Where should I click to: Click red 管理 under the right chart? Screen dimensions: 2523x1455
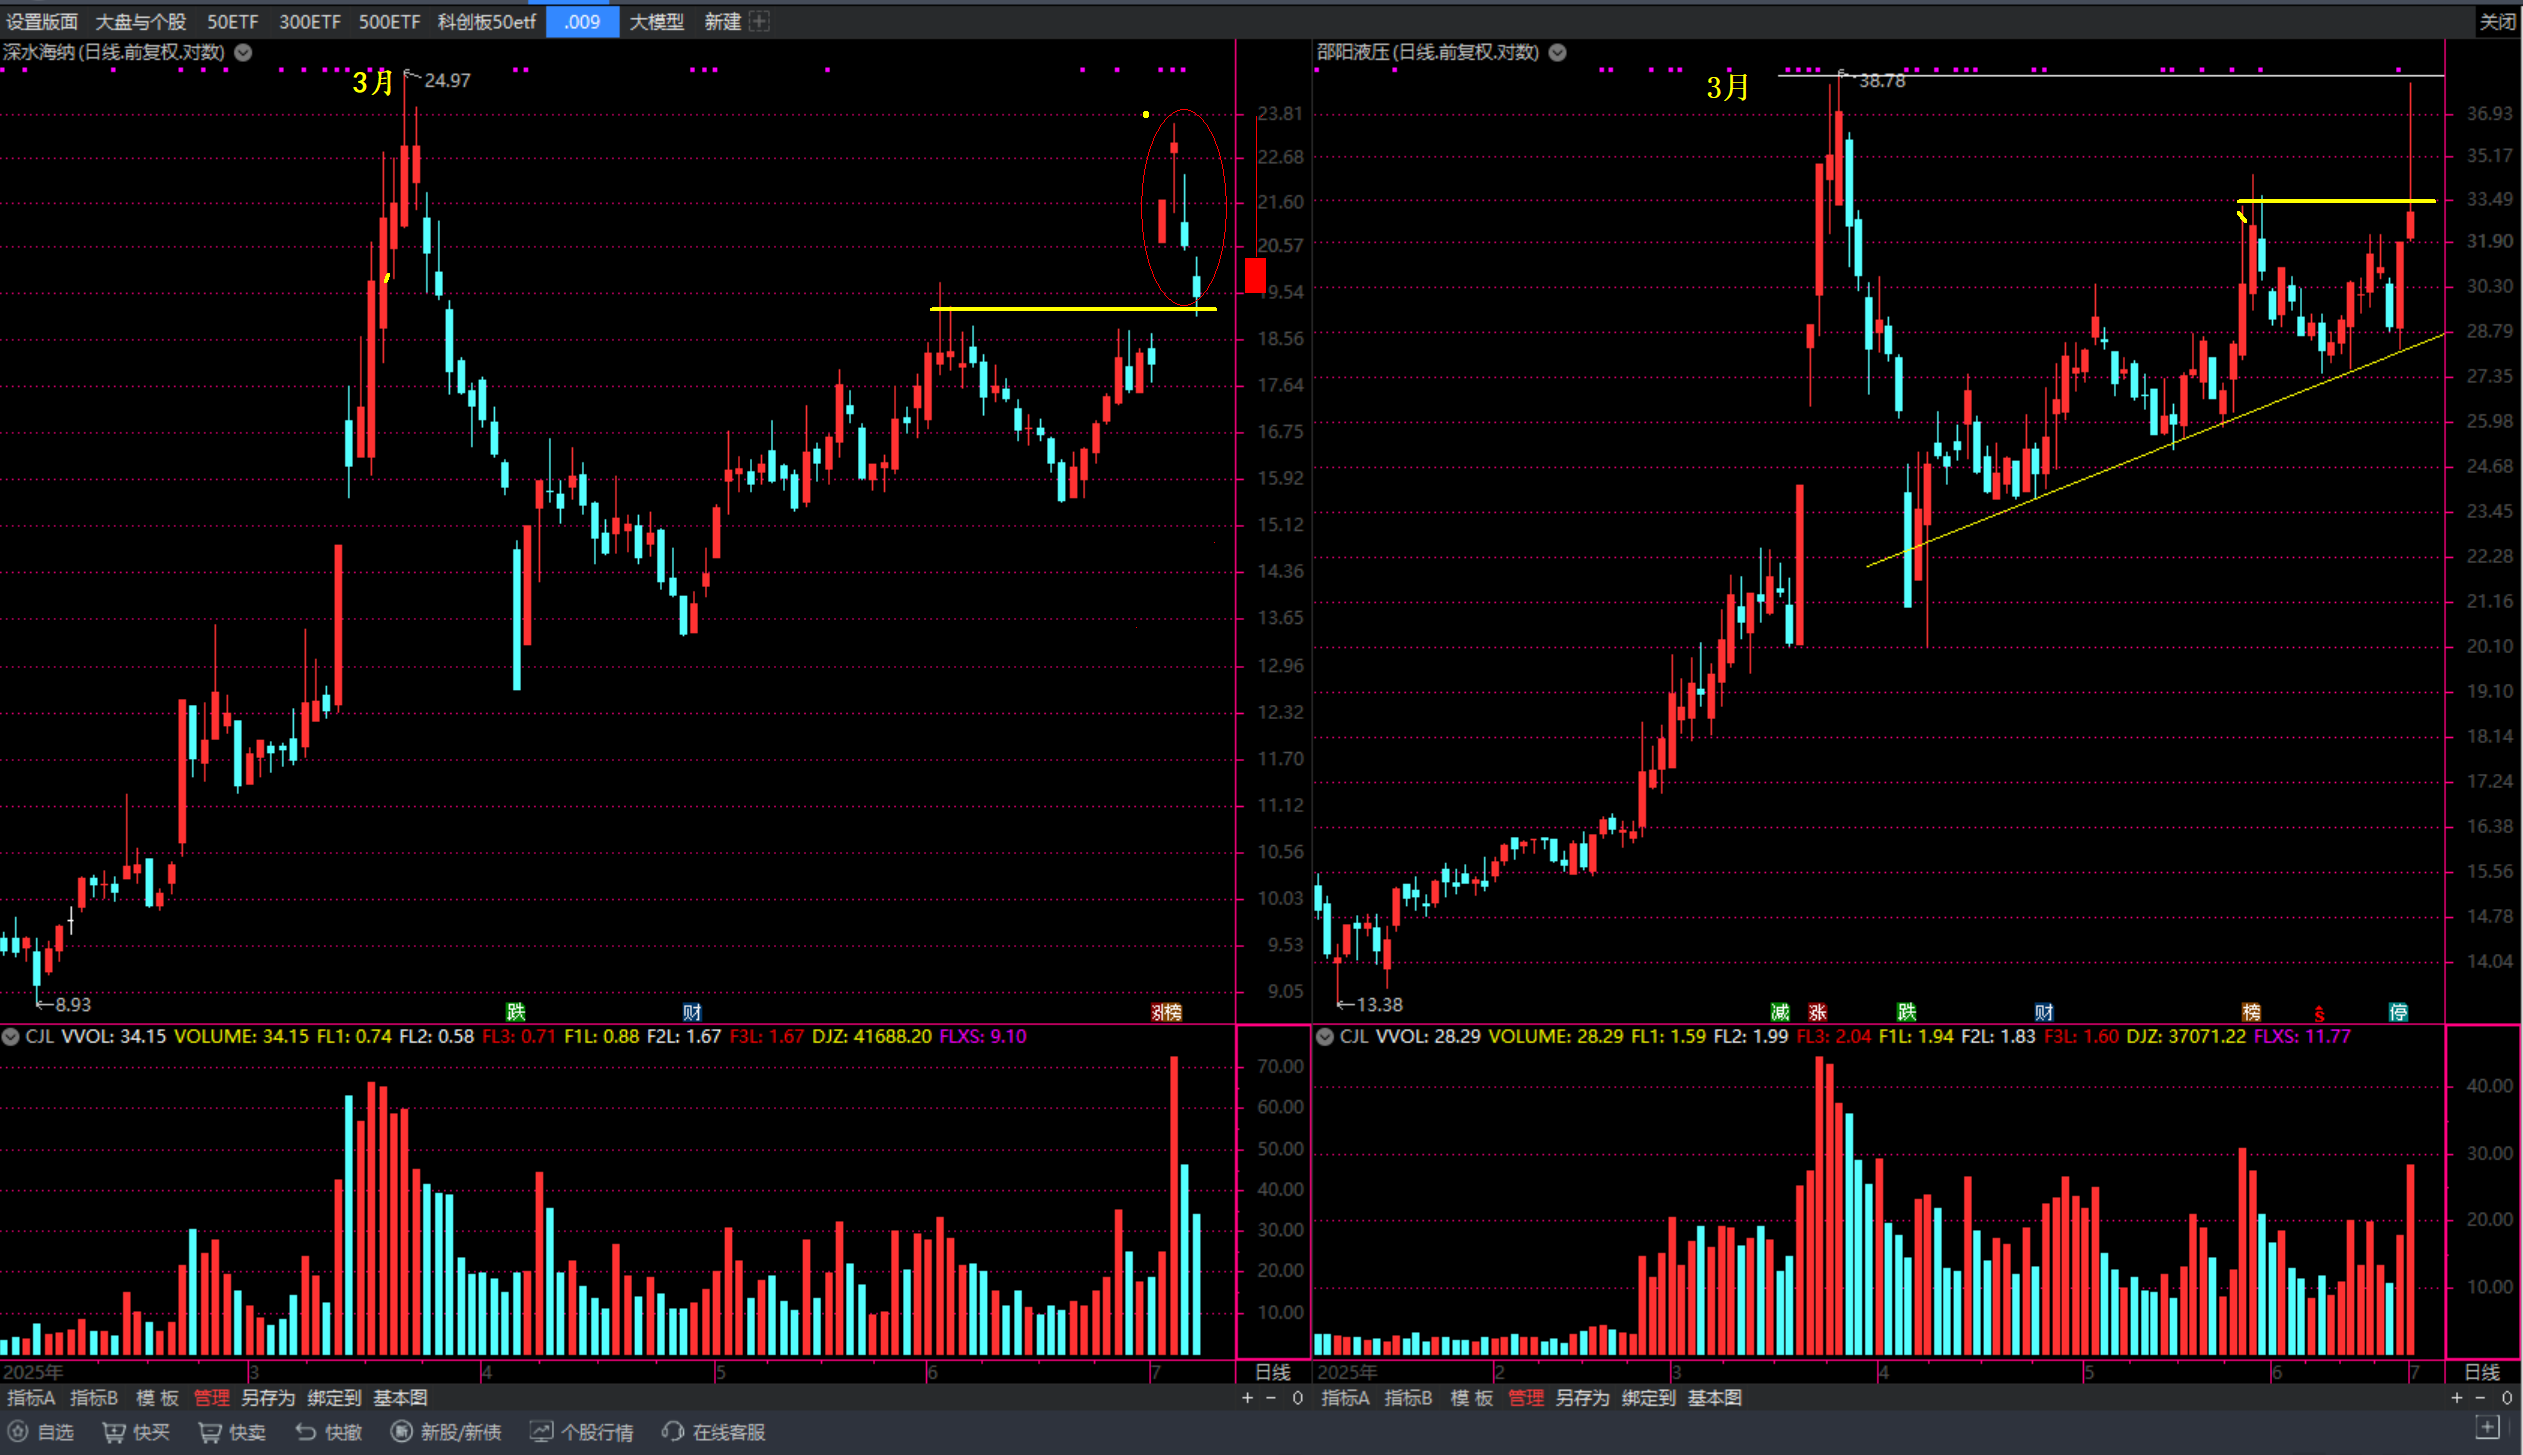pos(1526,1398)
